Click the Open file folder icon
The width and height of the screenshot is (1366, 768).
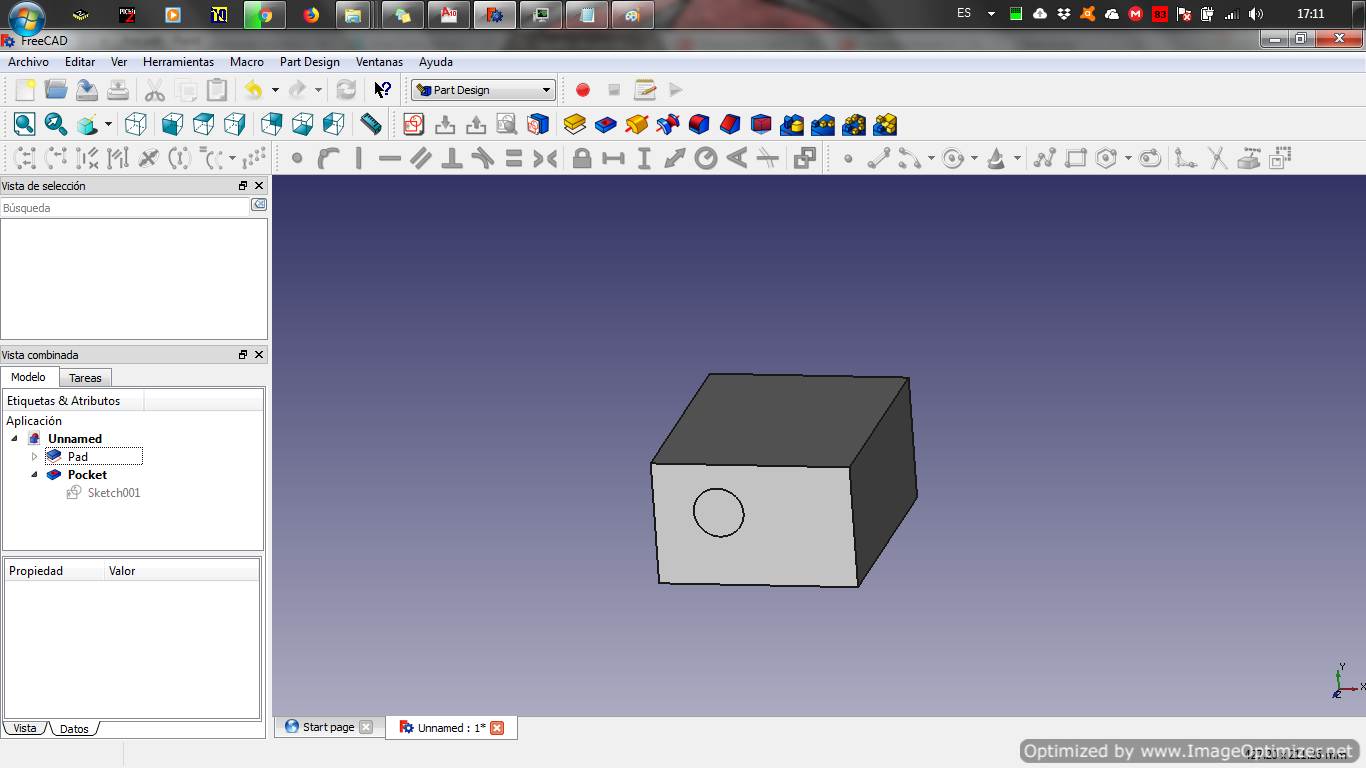tap(56, 90)
